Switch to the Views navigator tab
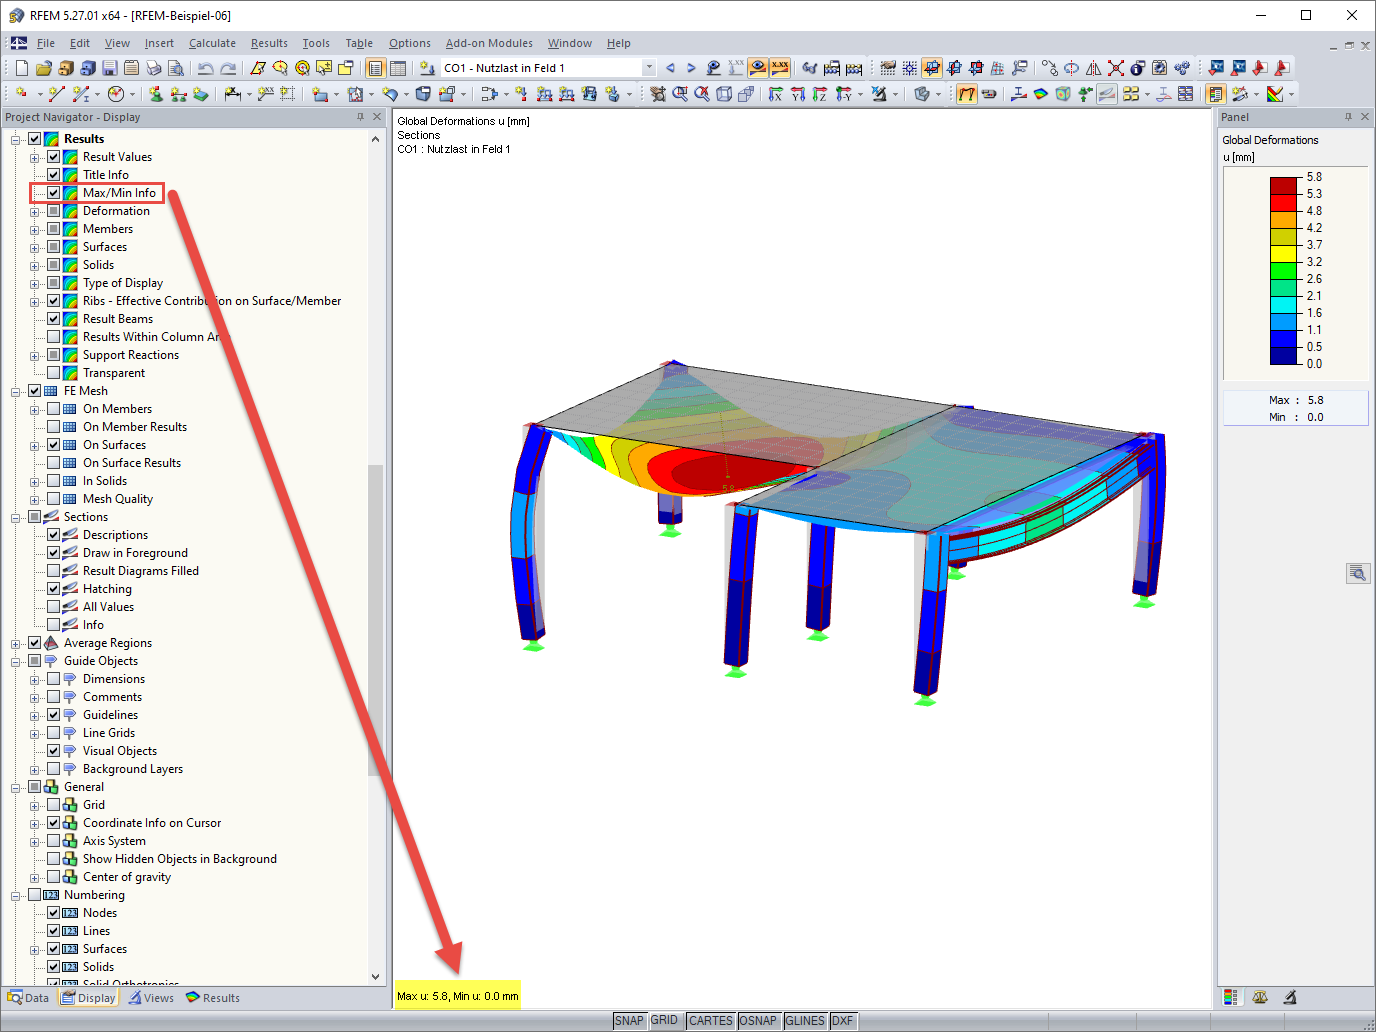This screenshot has width=1376, height=1032. pyautogui.click(x=151, y=998)
